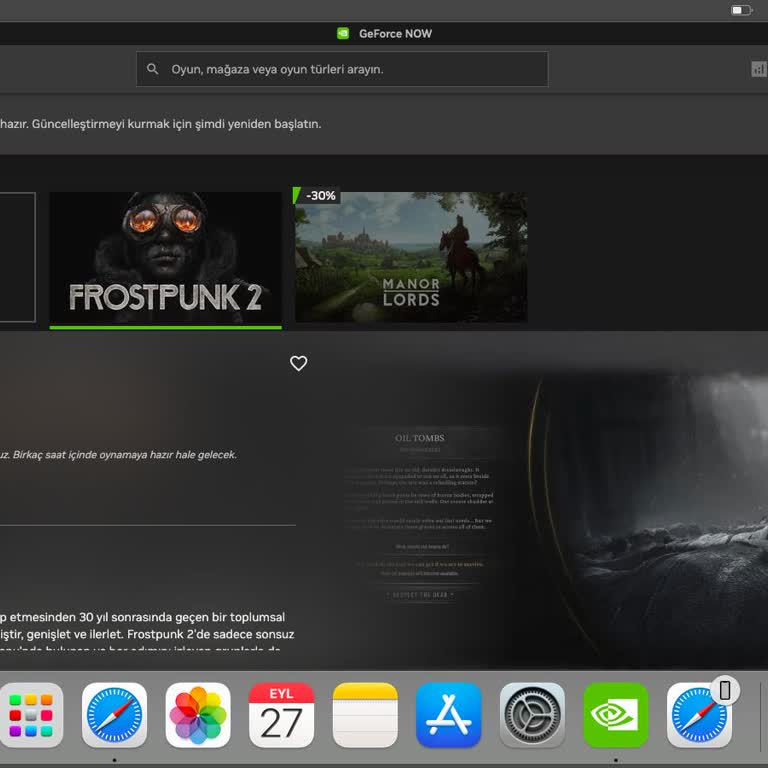Click the GeForce NOW window title
The height and width of the screenshot is (768, 768).
[x=395, y=34]
